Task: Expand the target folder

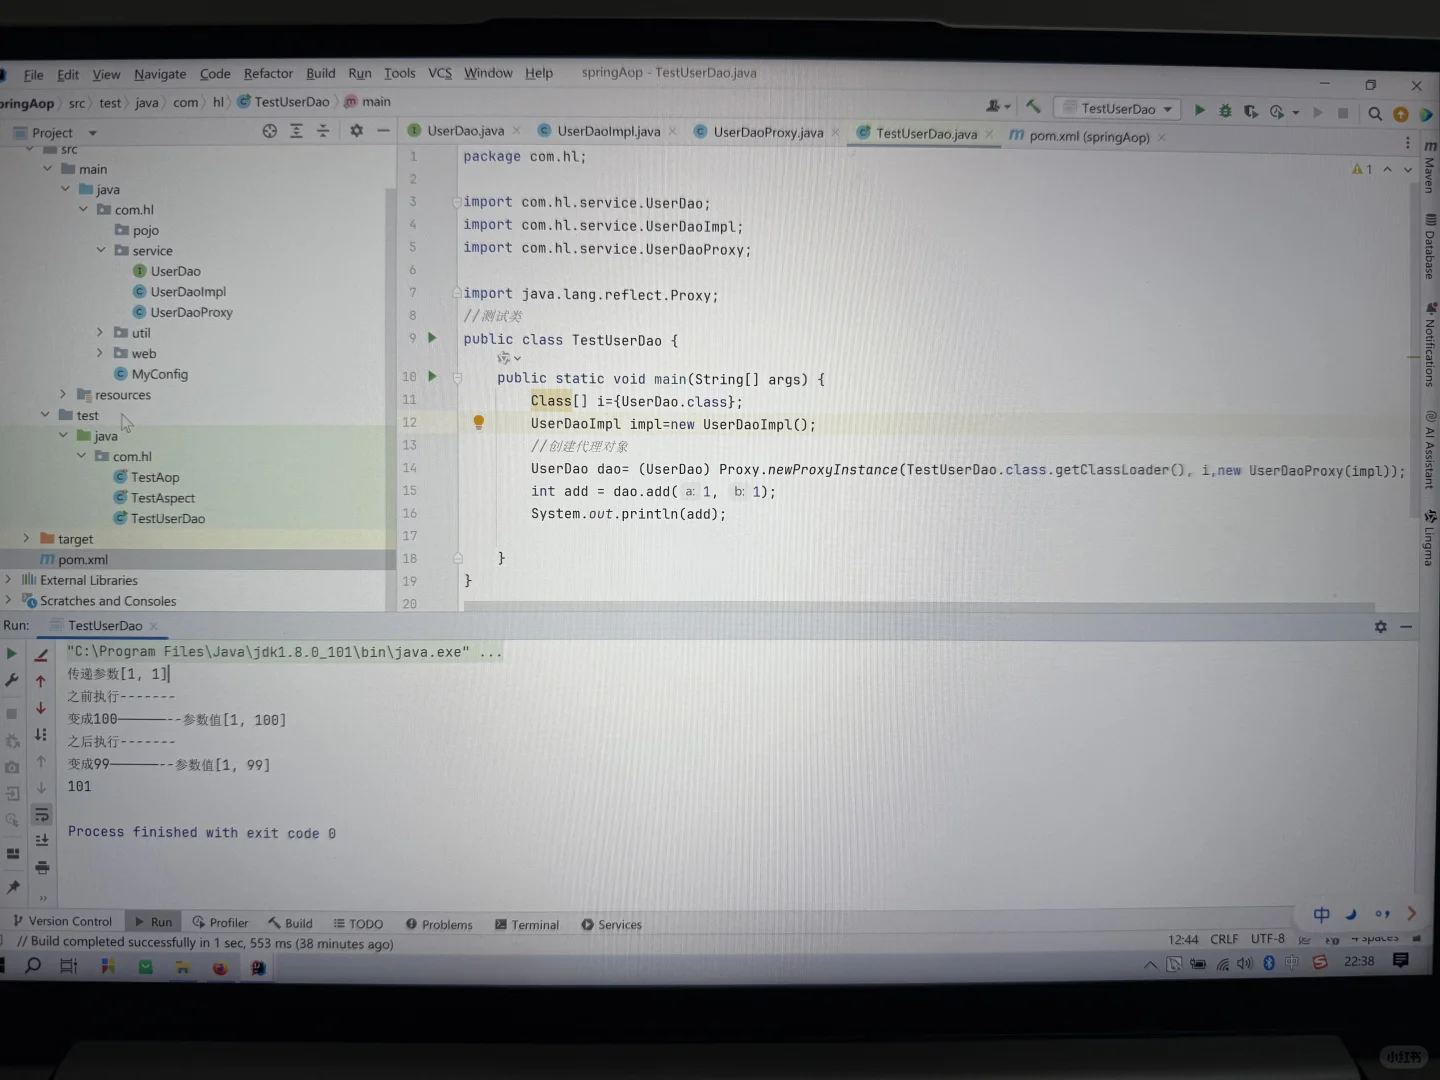Action: pyautogui.click(x=27, y=538)
